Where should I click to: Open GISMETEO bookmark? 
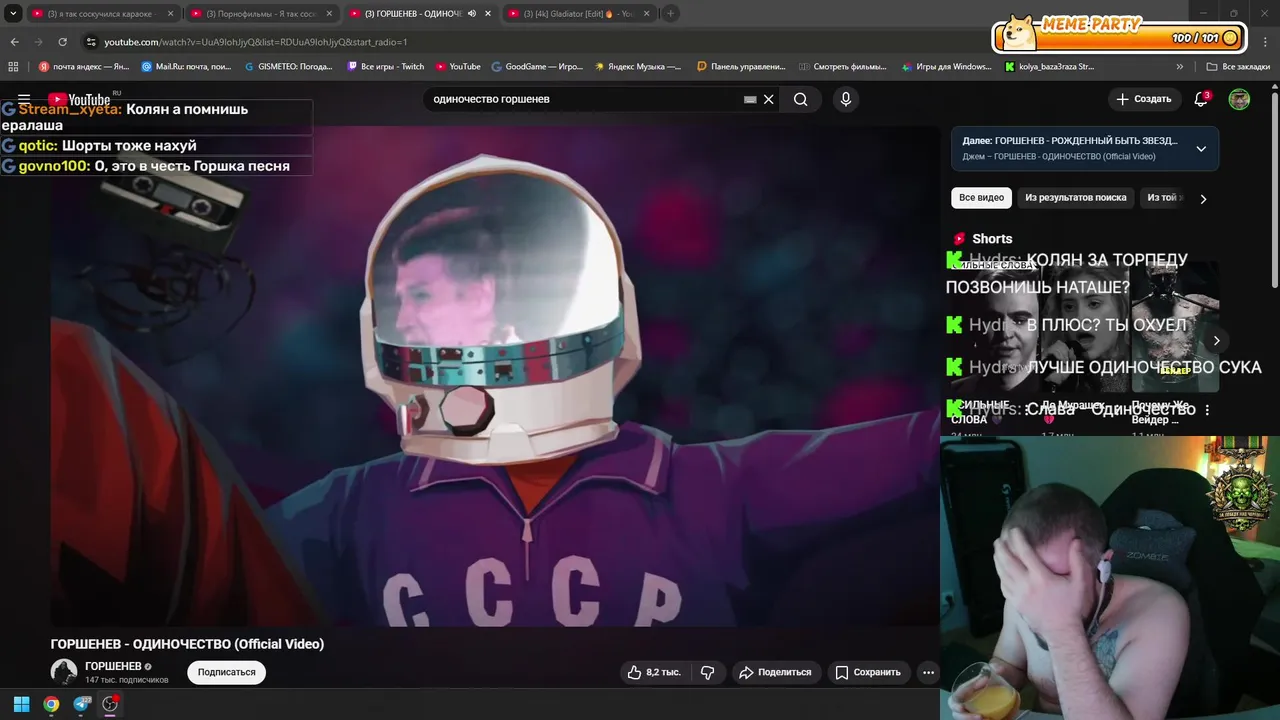coord(289,67)
